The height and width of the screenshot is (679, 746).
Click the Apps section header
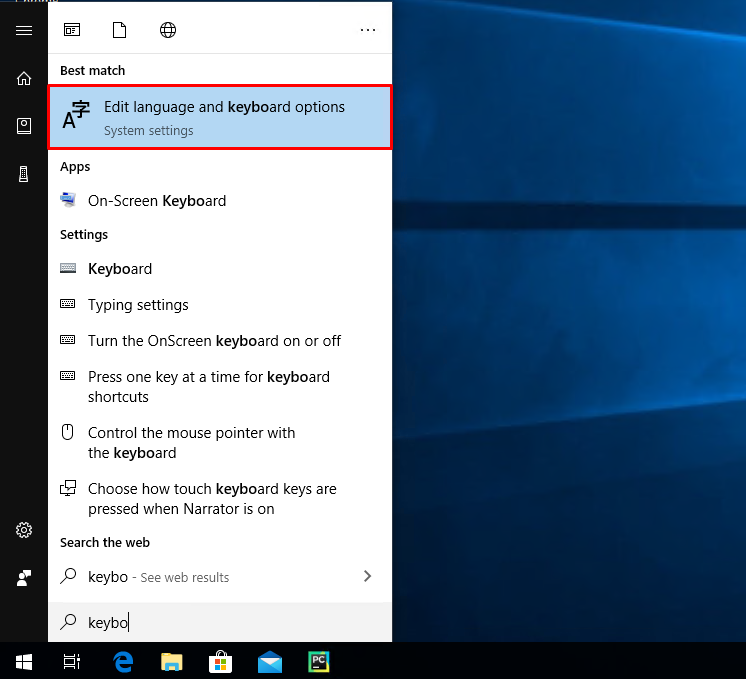[75, 167]
